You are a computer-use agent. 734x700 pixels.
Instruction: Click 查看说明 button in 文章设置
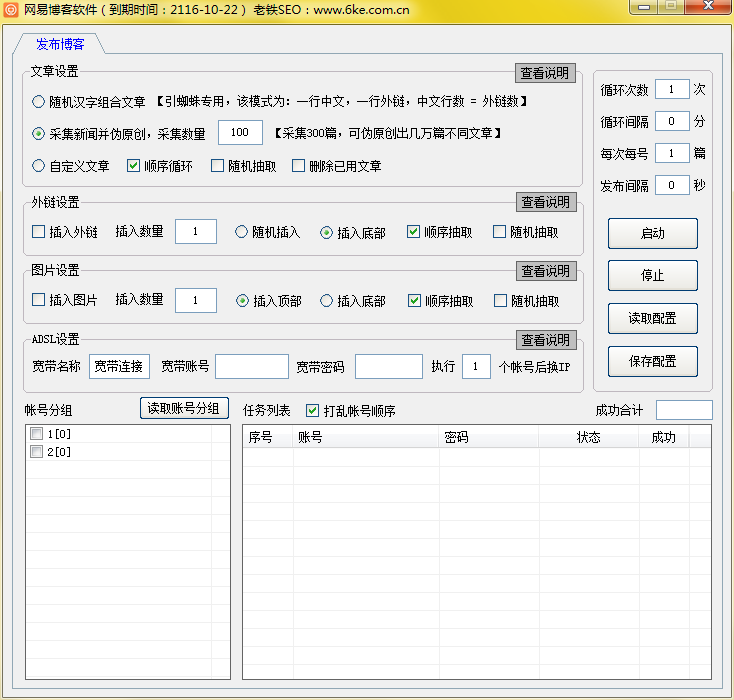[546, 73]
